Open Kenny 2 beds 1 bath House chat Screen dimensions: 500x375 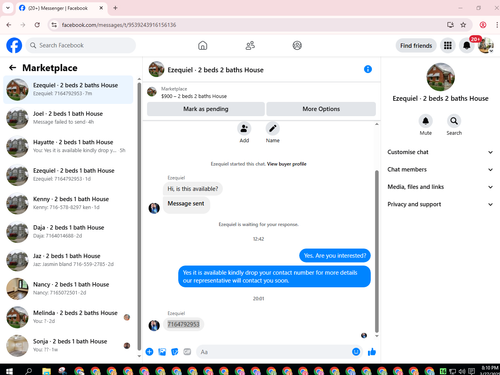68,203
